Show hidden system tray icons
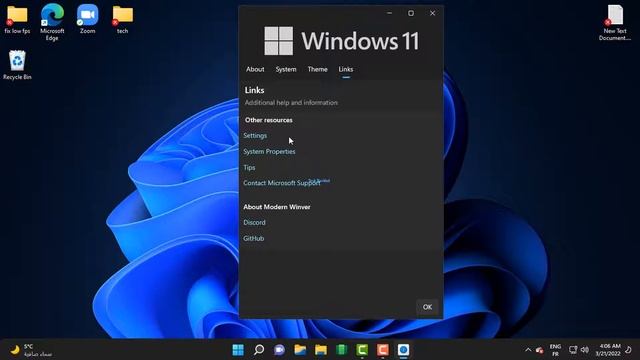640x360 pixels. (528, 350)
